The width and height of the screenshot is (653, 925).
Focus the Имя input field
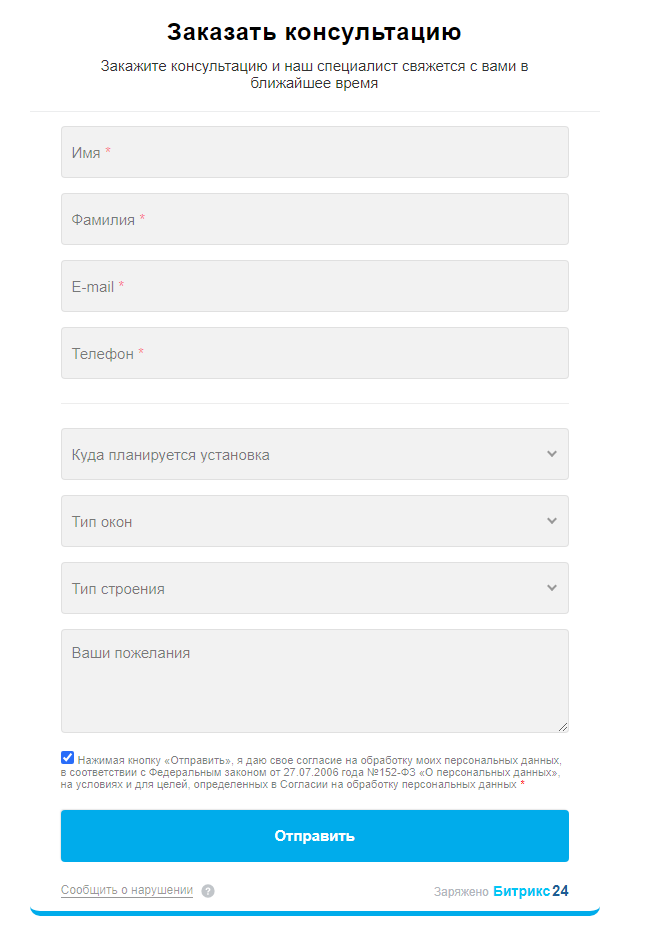click(x=314, y=152)
